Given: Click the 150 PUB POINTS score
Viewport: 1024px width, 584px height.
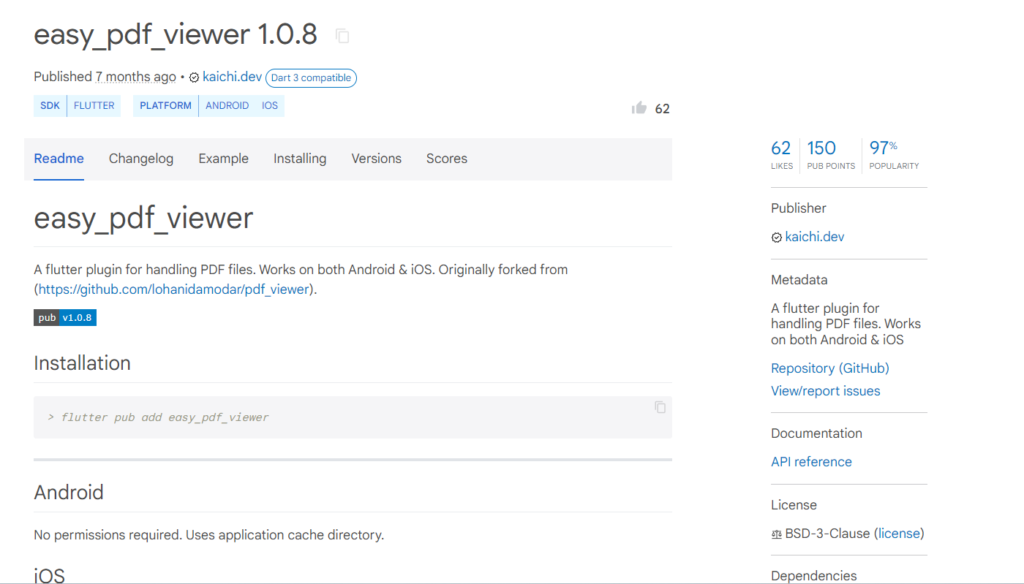Looking at the screenshot, I should coord(822,154).
